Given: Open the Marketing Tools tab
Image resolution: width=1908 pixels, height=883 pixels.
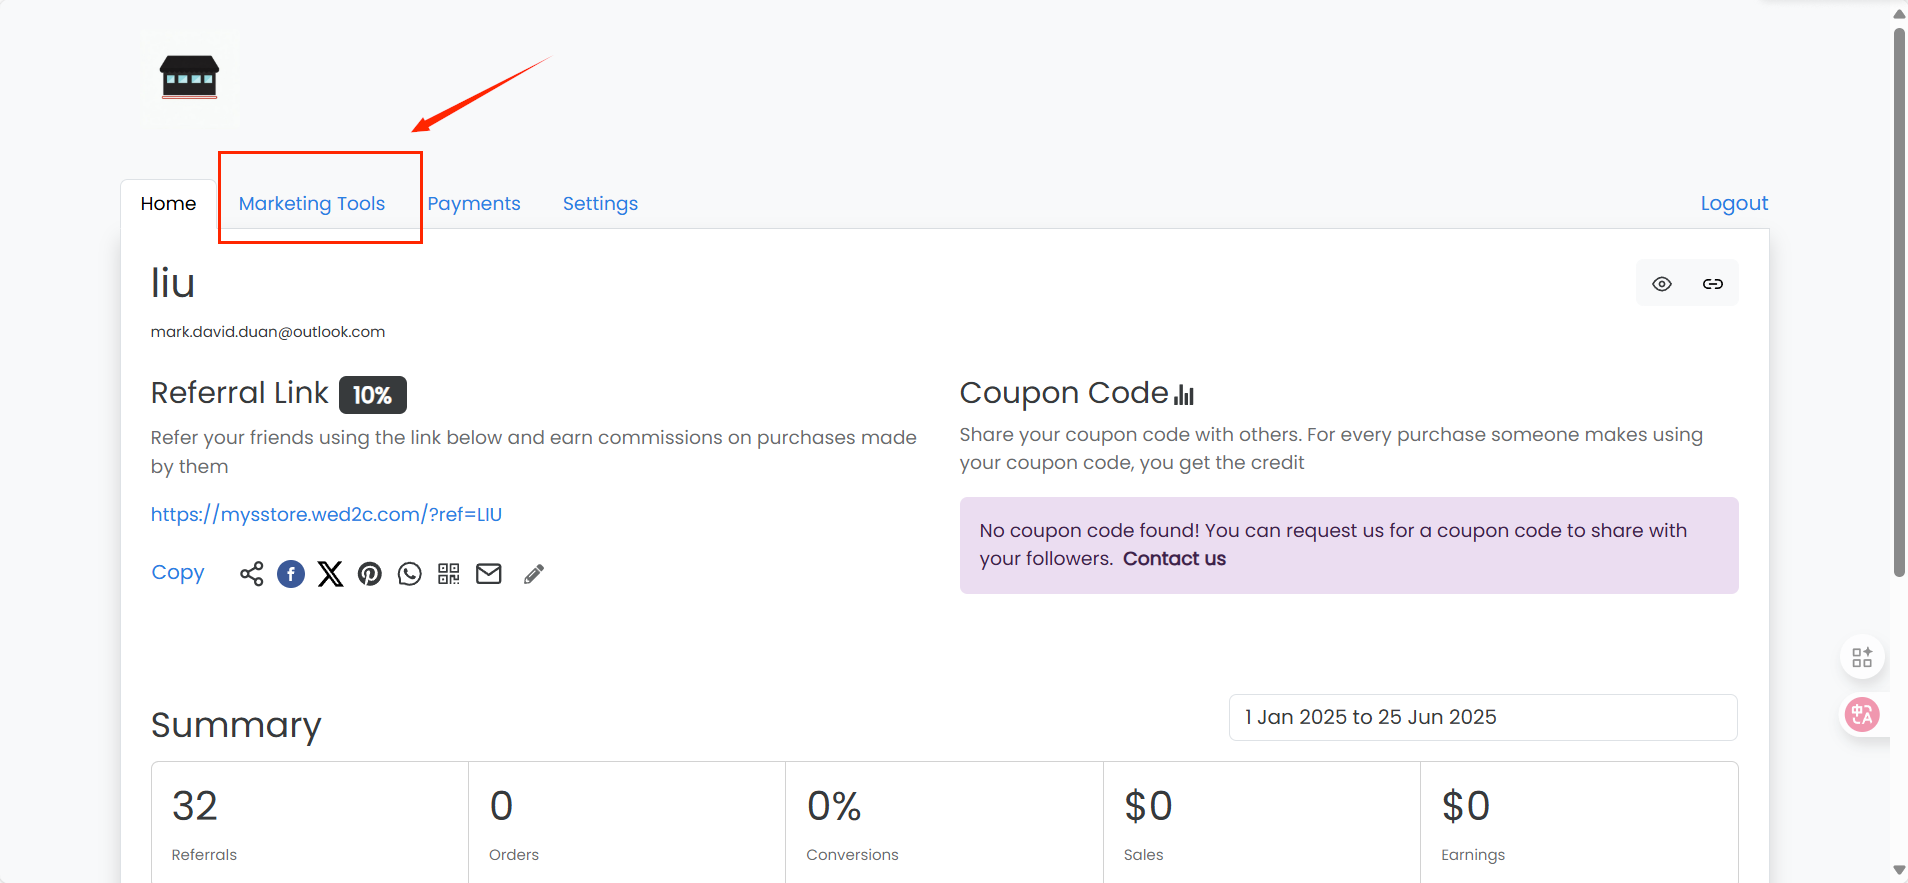Looking at the screenshot, I should [312, 204].
